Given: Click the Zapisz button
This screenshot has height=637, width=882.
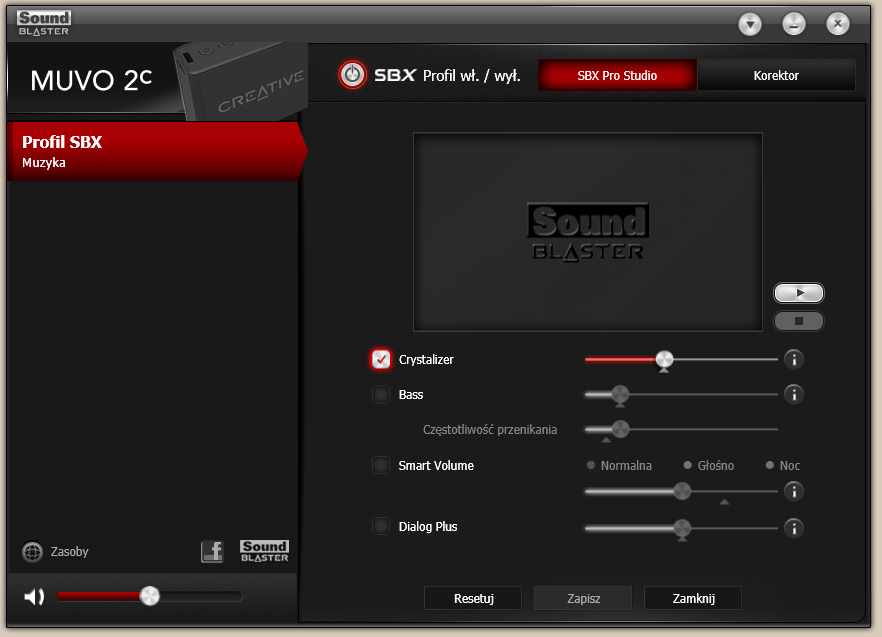Looking at the screenshot, I should click(583, 598).
